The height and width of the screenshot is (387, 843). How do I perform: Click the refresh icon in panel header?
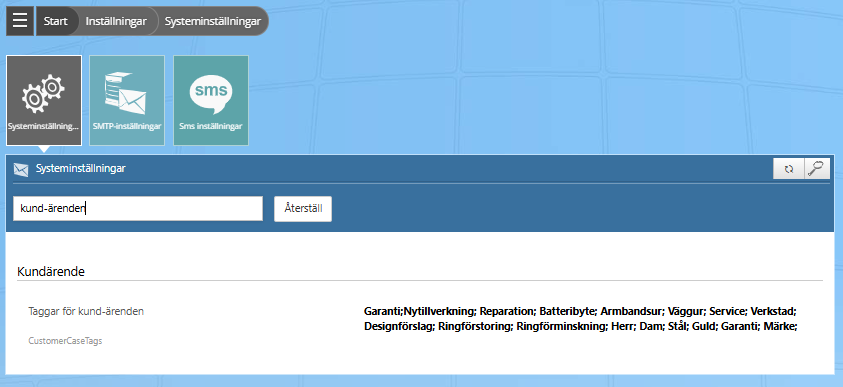(789, 169)
